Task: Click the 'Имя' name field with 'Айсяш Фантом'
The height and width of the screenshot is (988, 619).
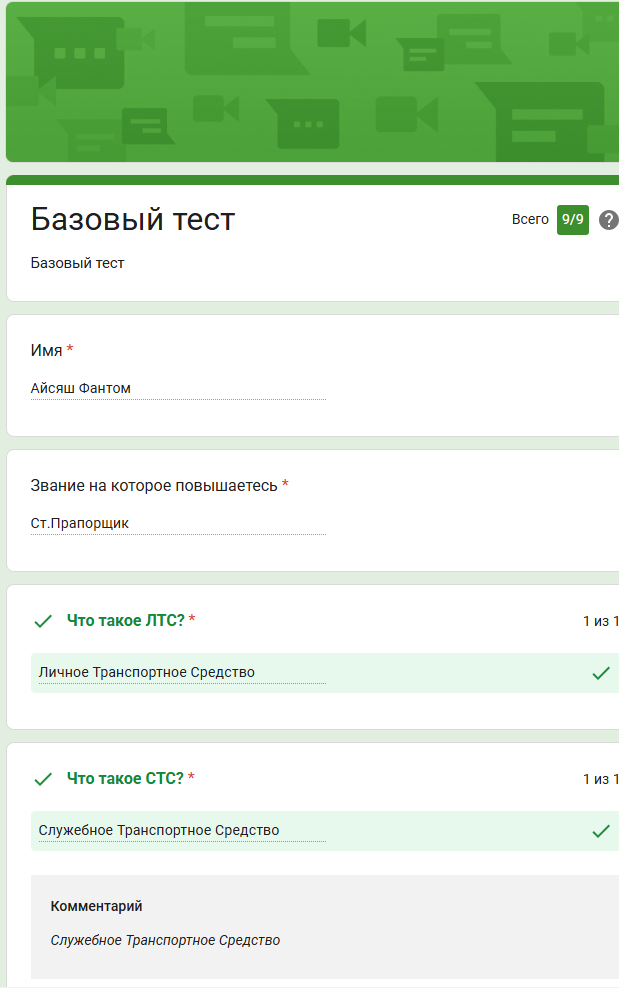Action: coord(178,388)
